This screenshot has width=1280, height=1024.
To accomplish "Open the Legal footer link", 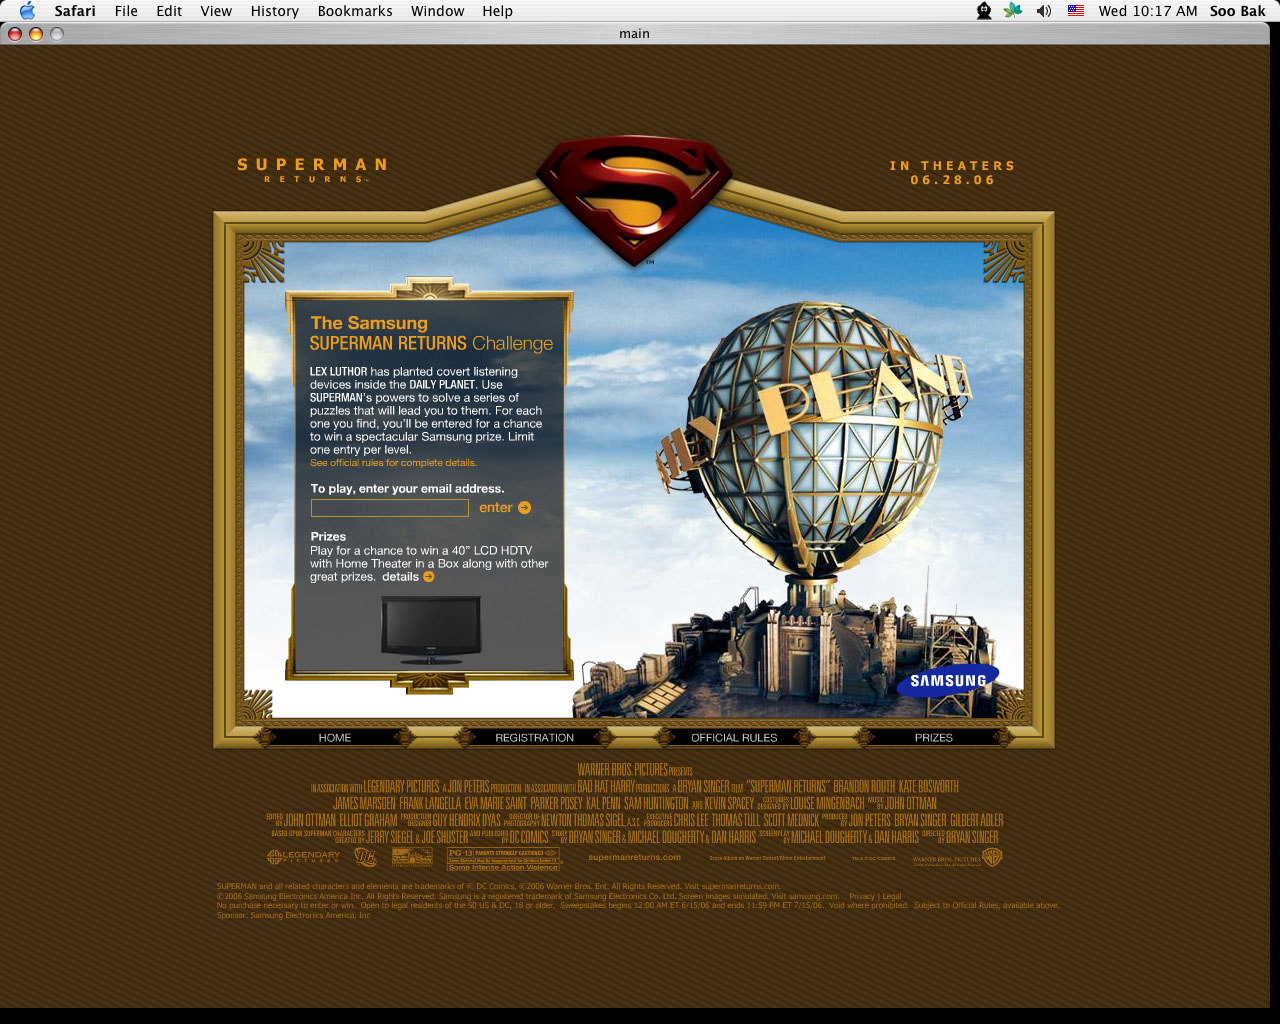I will 892,896.
